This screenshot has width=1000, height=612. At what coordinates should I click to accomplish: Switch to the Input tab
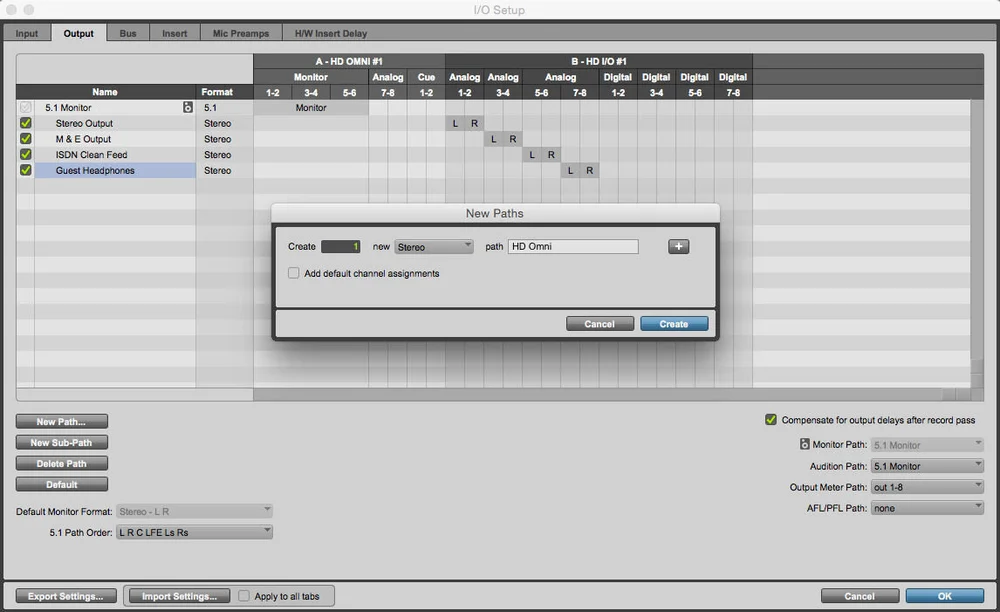click(26, 32)
